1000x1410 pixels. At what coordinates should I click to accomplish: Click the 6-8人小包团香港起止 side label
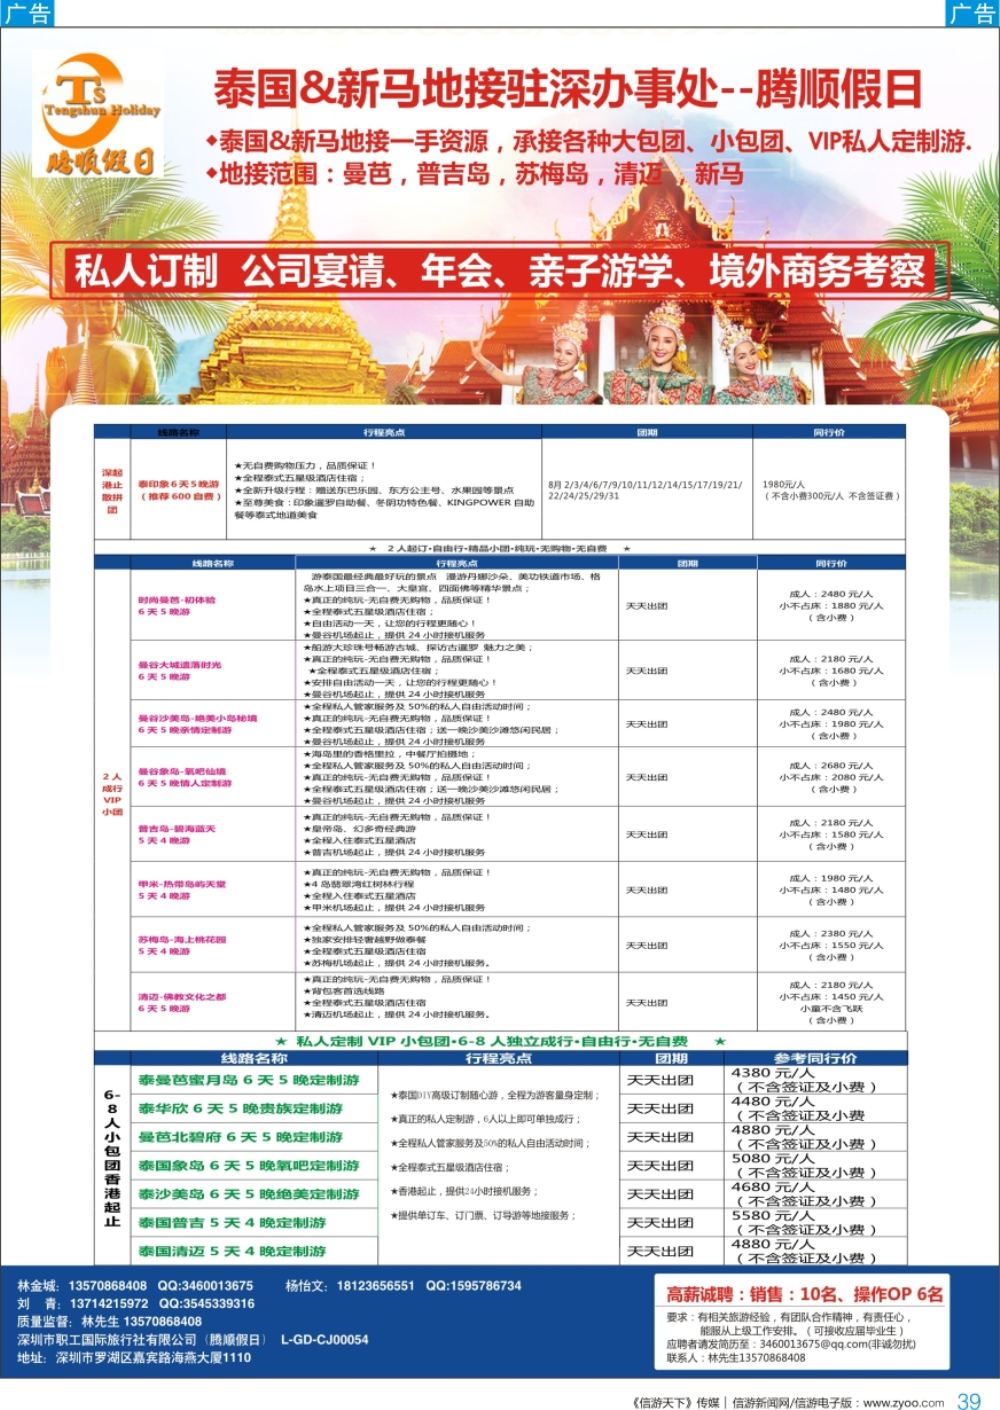(112, 1158)
